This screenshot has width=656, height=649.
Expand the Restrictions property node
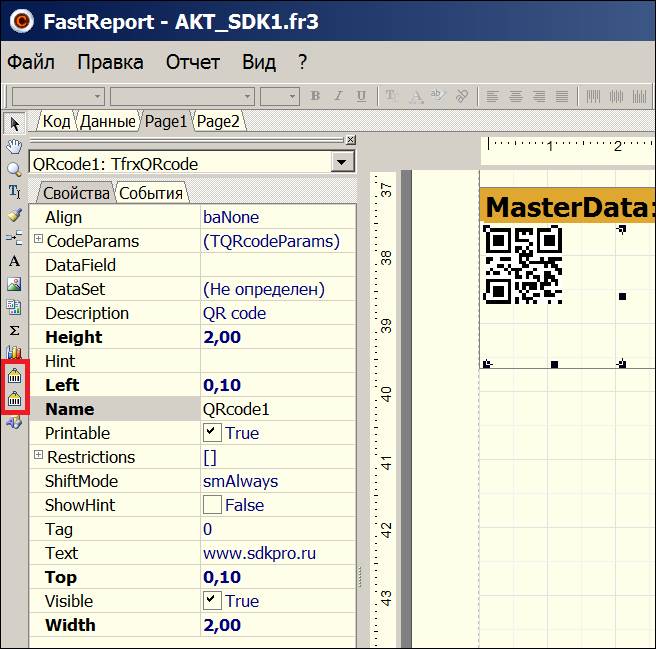pyautogui.click(x=39, y=456)
